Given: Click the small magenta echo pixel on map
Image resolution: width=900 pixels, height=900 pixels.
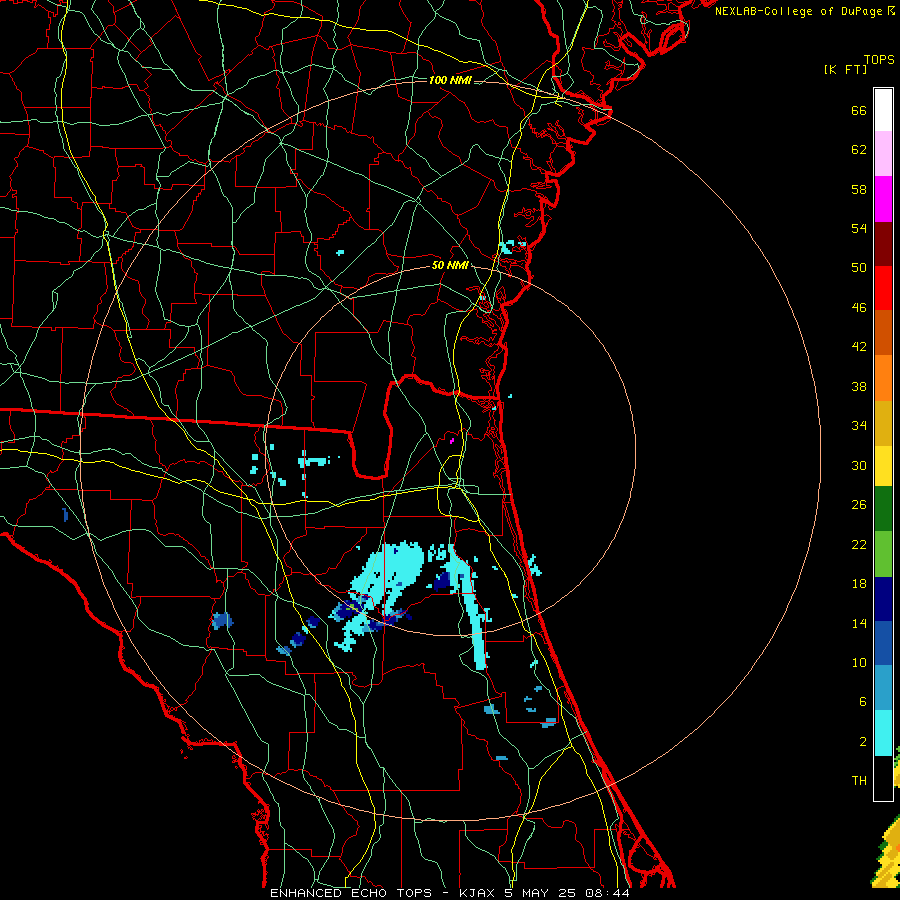Looking at the screenshot, I should tap(452, 441).
